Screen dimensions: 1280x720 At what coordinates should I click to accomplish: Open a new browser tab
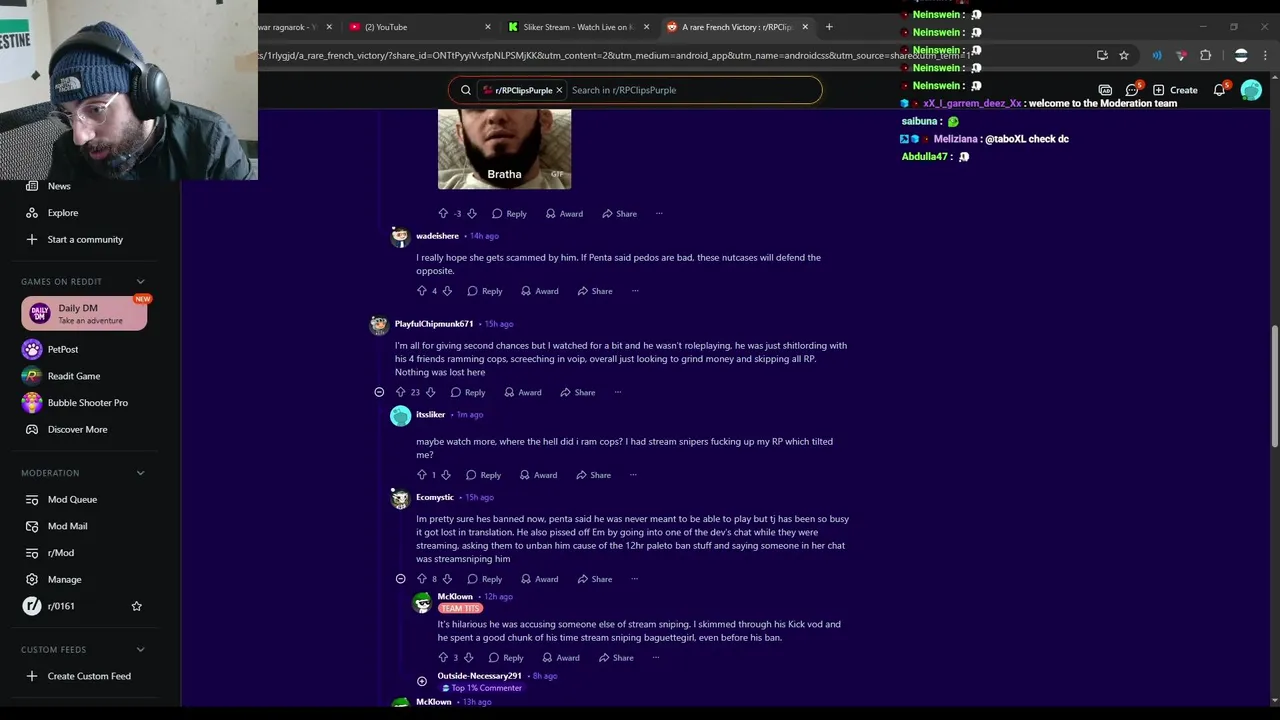pyautogui.click(x=829, y=27)
